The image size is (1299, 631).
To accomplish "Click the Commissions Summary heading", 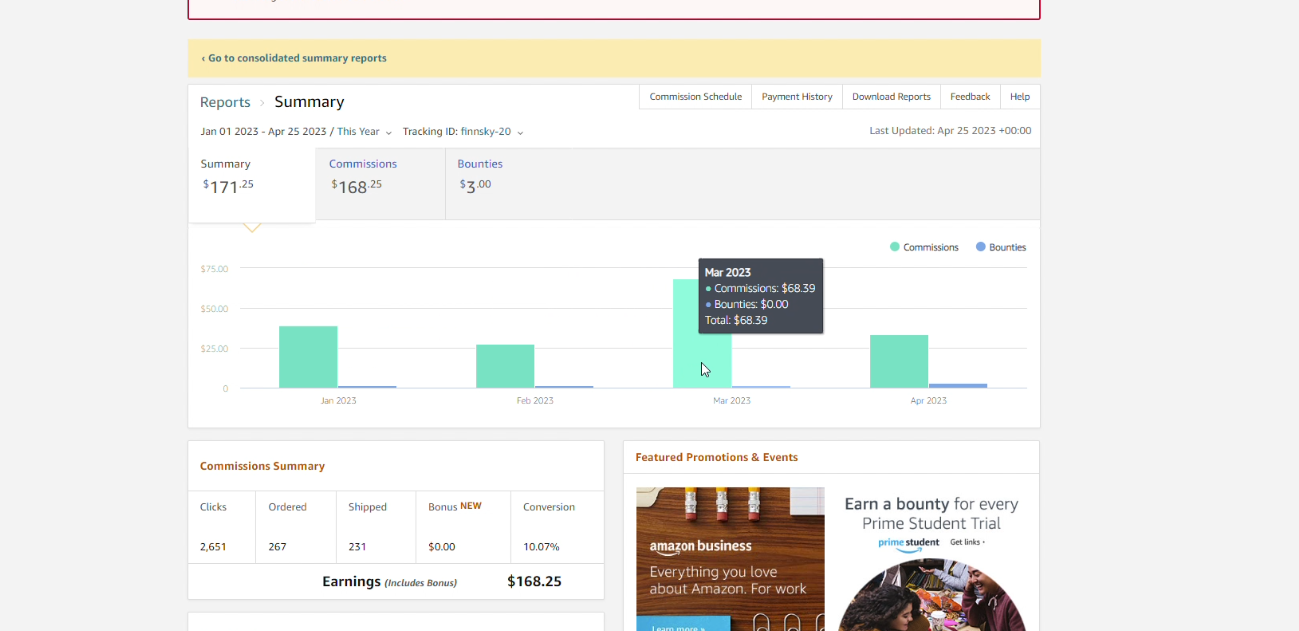I will click(x=262, y=466).
